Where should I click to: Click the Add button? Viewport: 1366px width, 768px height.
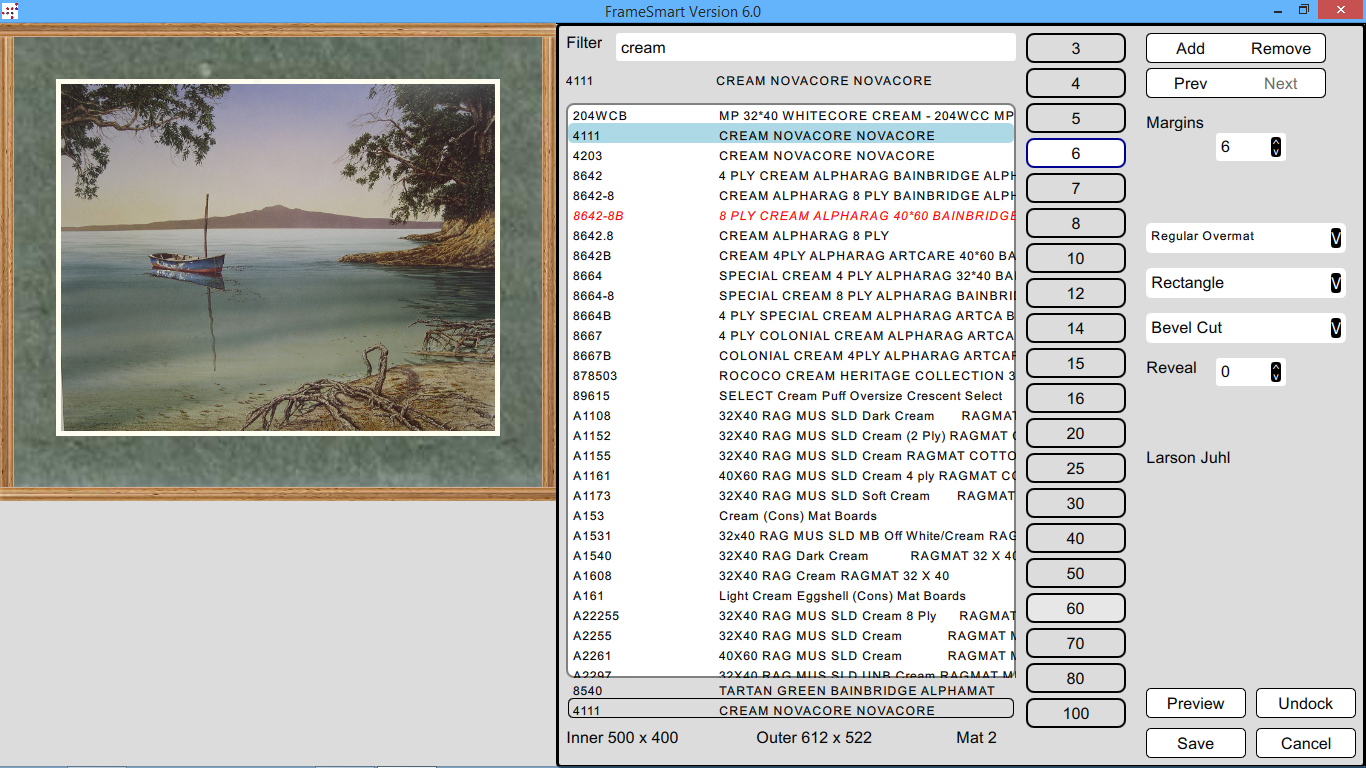(x=1190, y=48)
